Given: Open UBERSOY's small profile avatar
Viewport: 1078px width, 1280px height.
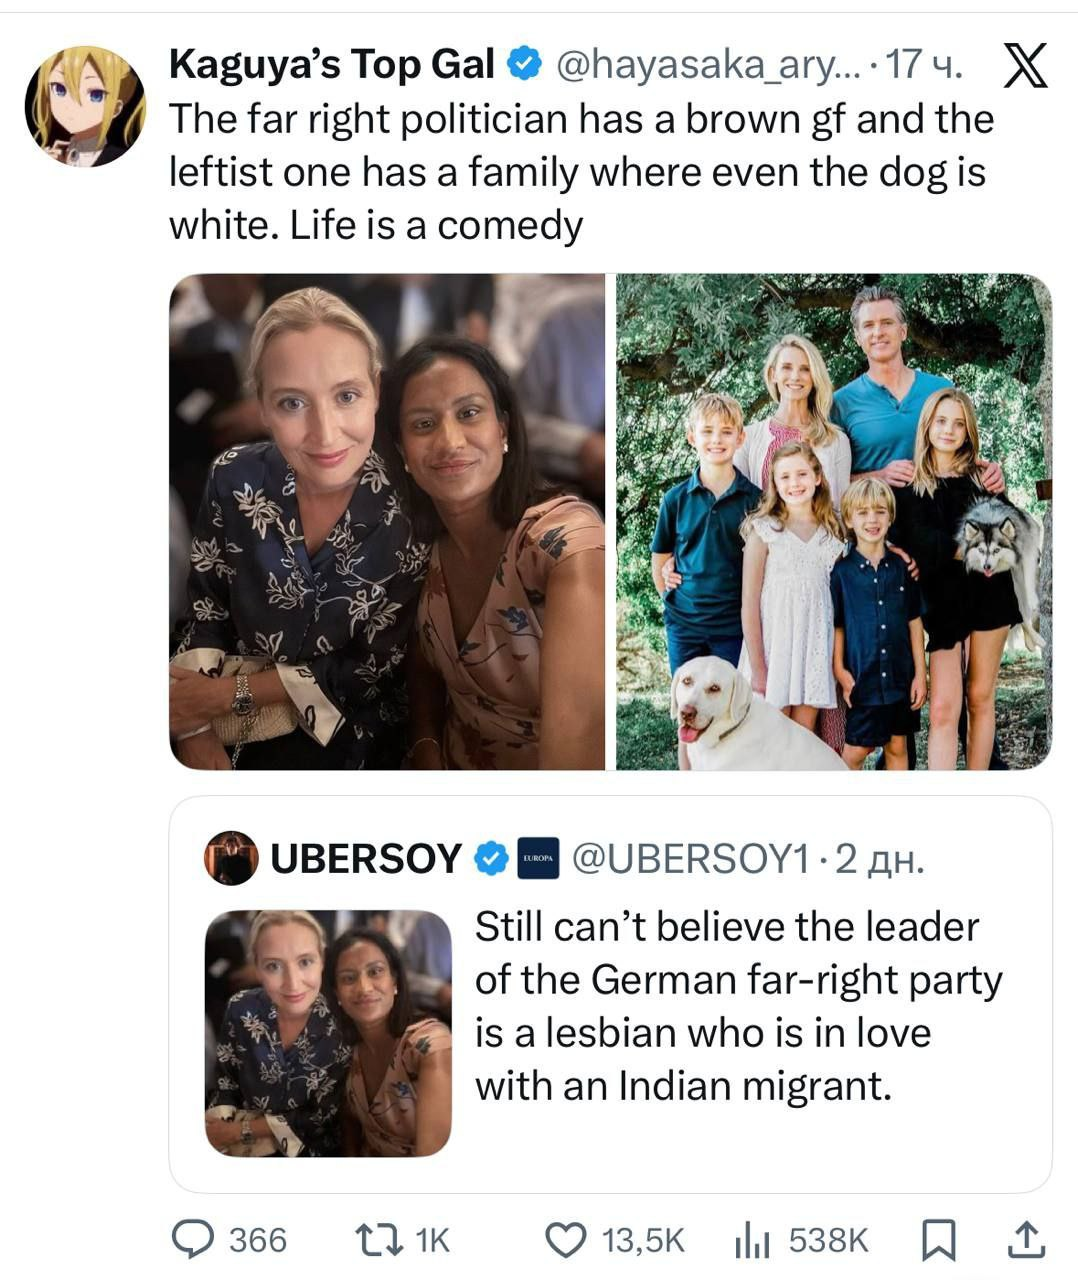Looking at the screenshot, I should pyautogui.click(x=230, y=858).
